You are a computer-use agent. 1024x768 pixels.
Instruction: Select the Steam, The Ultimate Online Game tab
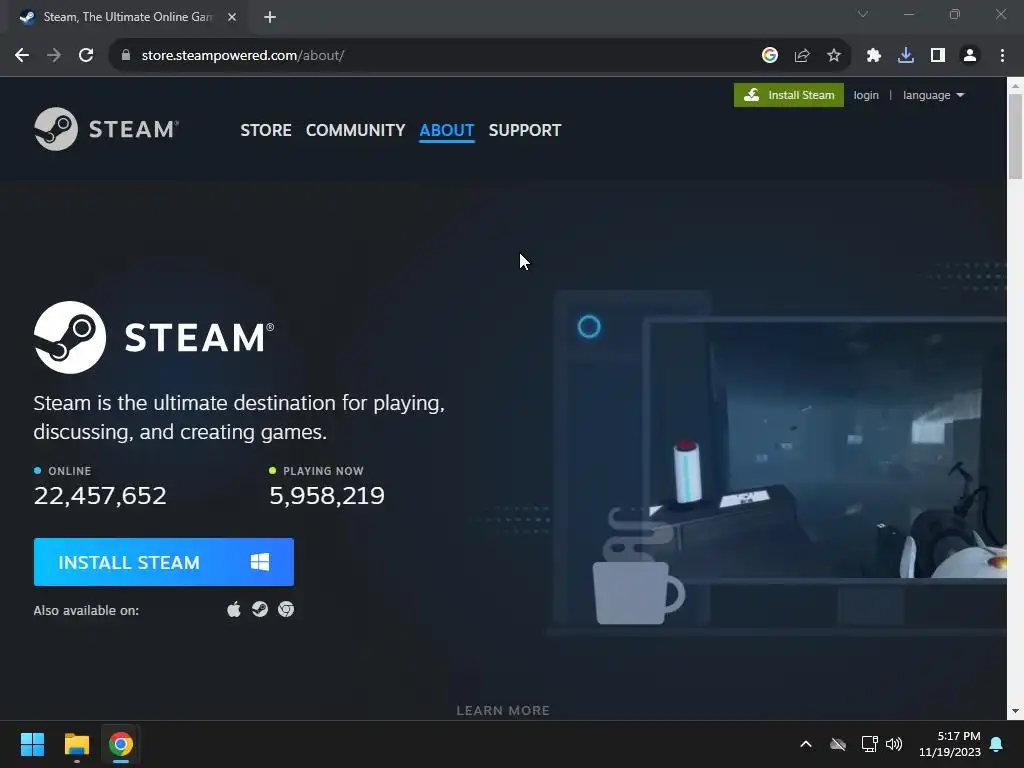pos(127,17)
